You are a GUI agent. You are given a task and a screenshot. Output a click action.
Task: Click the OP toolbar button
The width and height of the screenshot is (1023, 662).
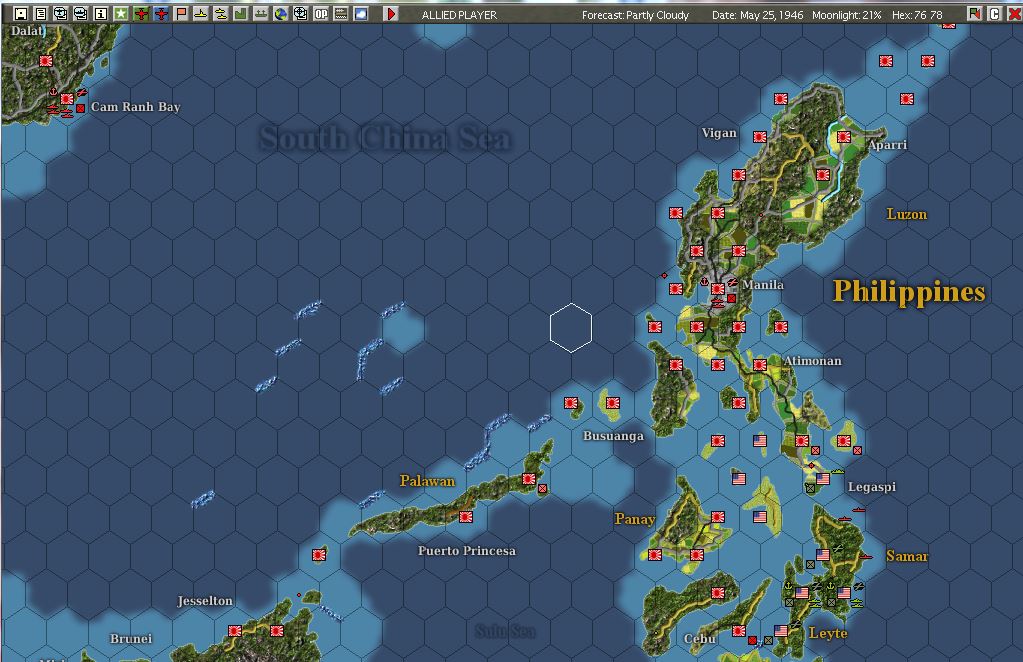coord(321,14)
